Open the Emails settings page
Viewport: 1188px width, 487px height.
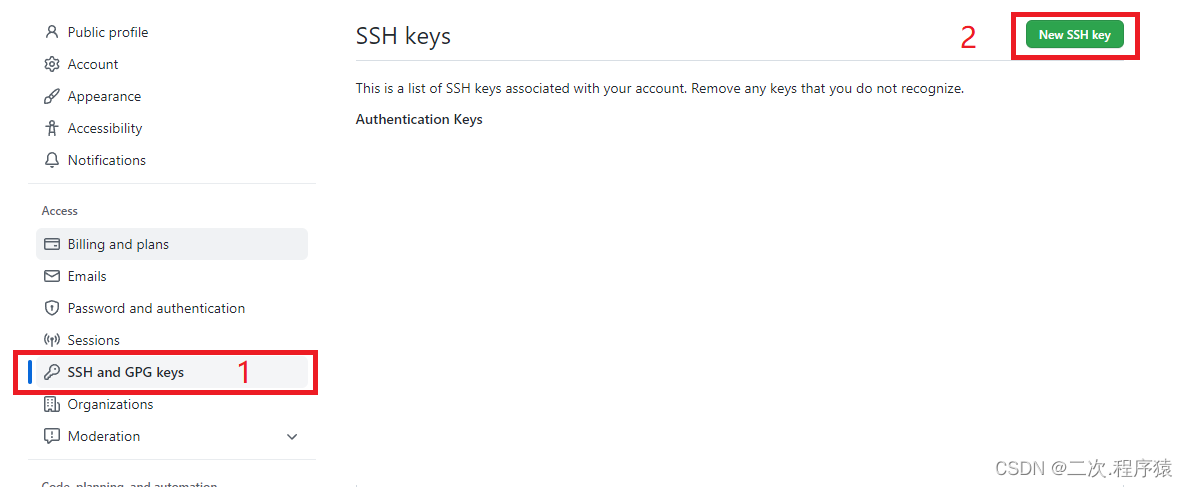click(172, 276)
